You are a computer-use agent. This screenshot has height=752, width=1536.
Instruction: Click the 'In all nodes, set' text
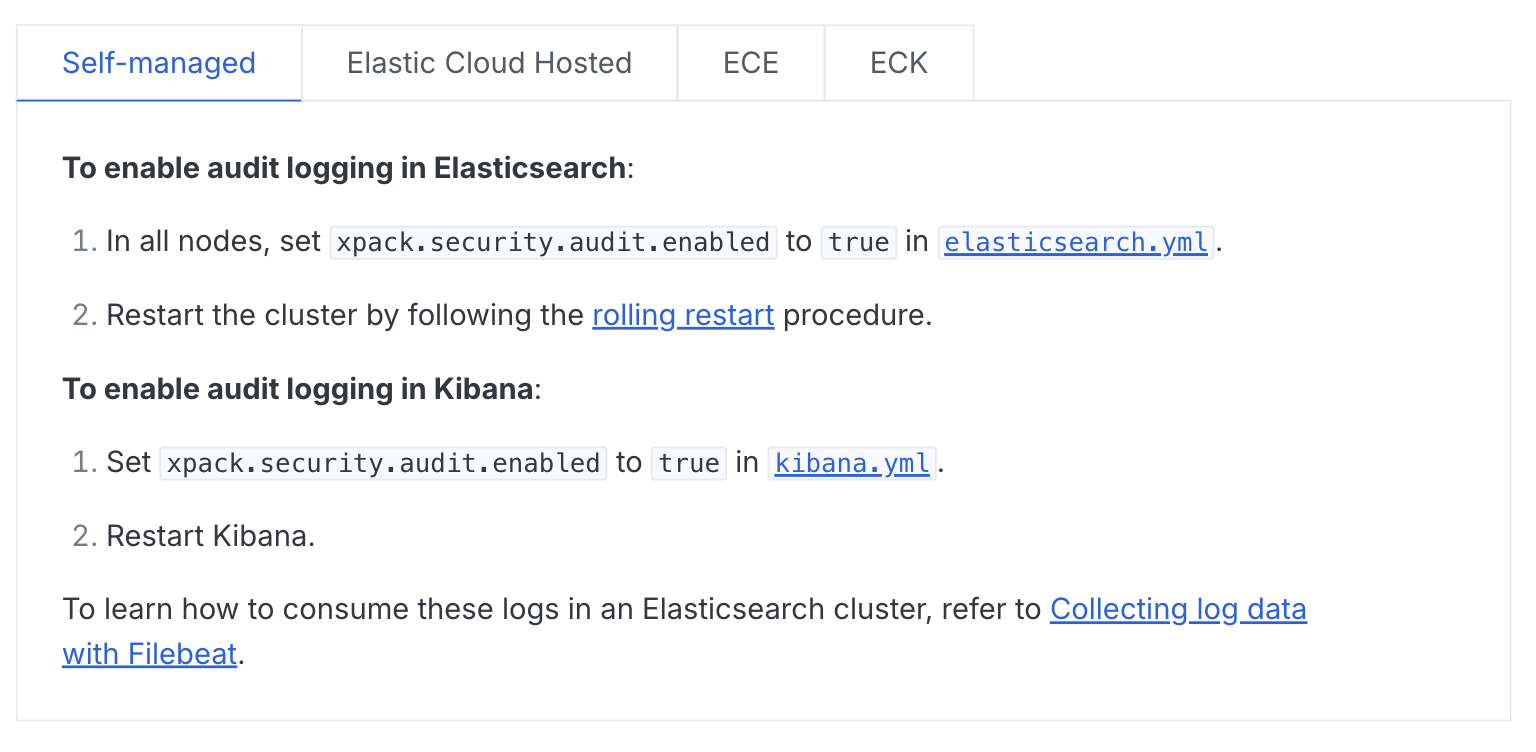click(x=213, y=243)
